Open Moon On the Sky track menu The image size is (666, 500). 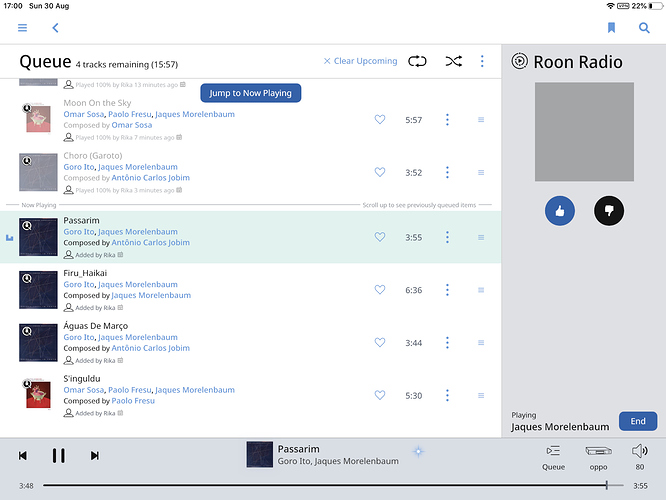coord(447,120)
